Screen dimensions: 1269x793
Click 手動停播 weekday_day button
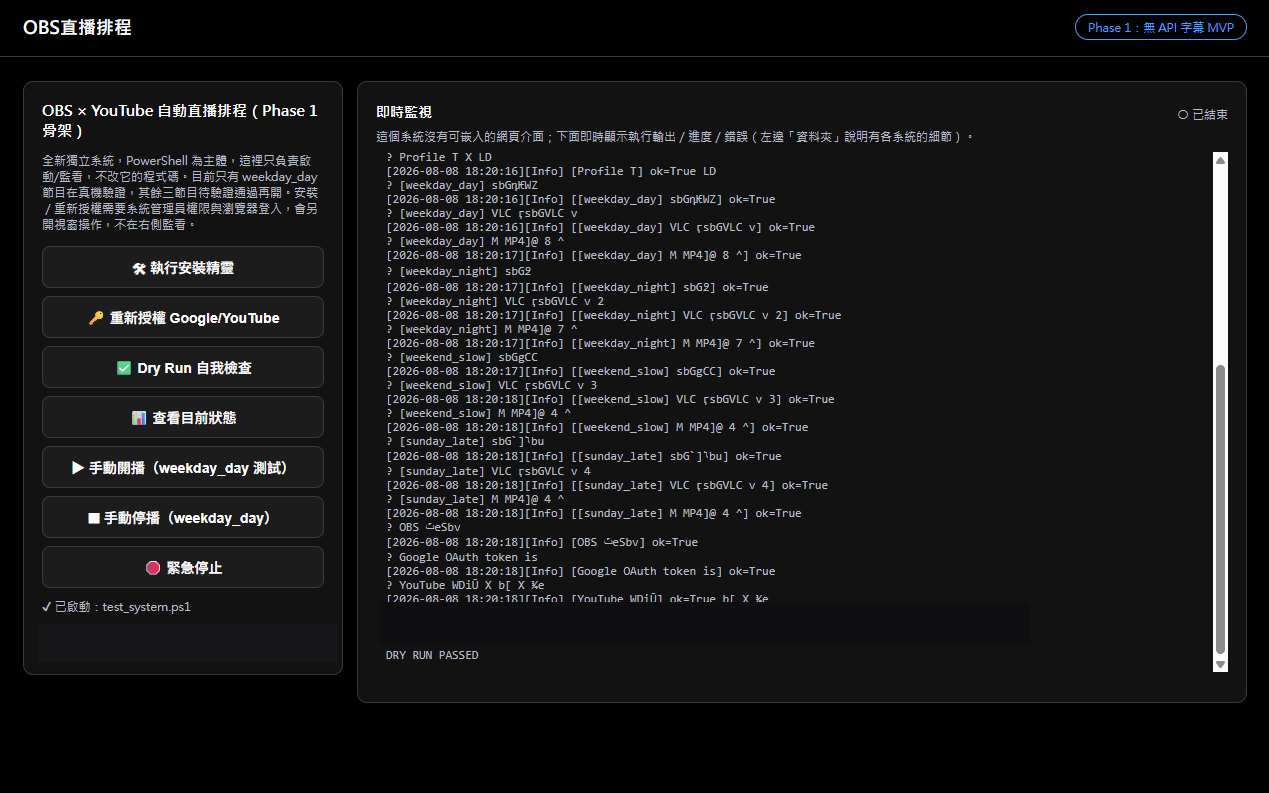(183, 517)
